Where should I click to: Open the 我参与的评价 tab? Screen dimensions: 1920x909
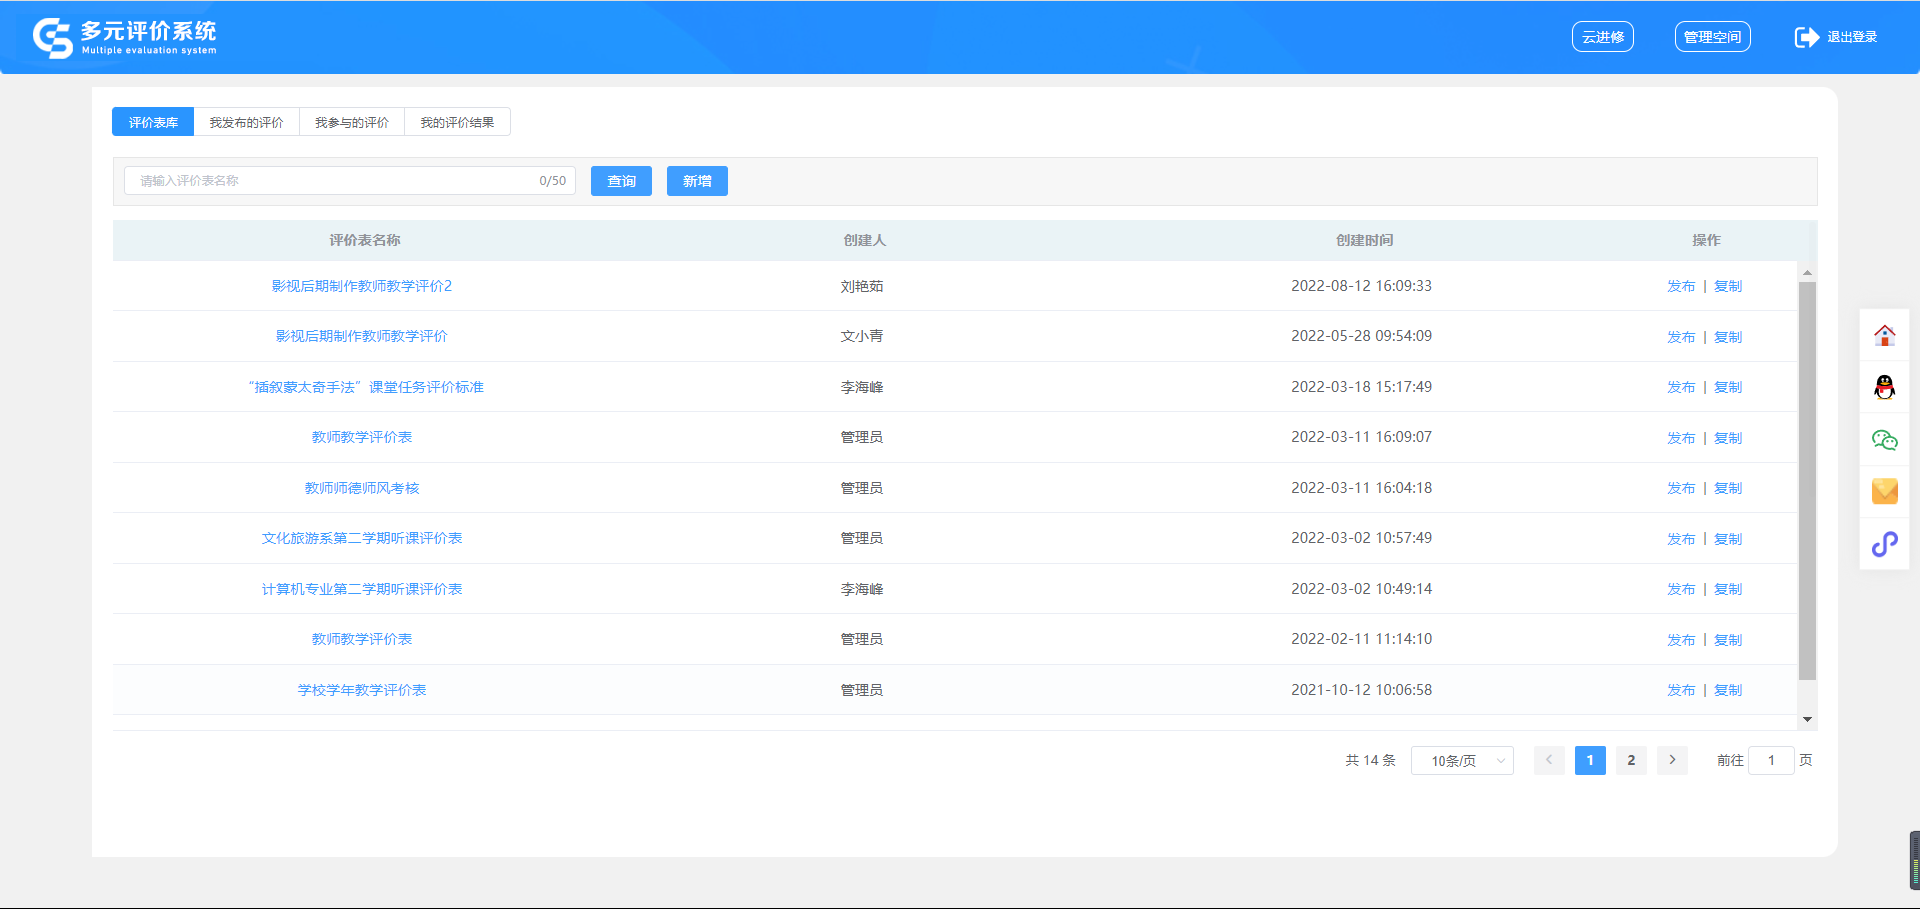[x=352, y=122]
